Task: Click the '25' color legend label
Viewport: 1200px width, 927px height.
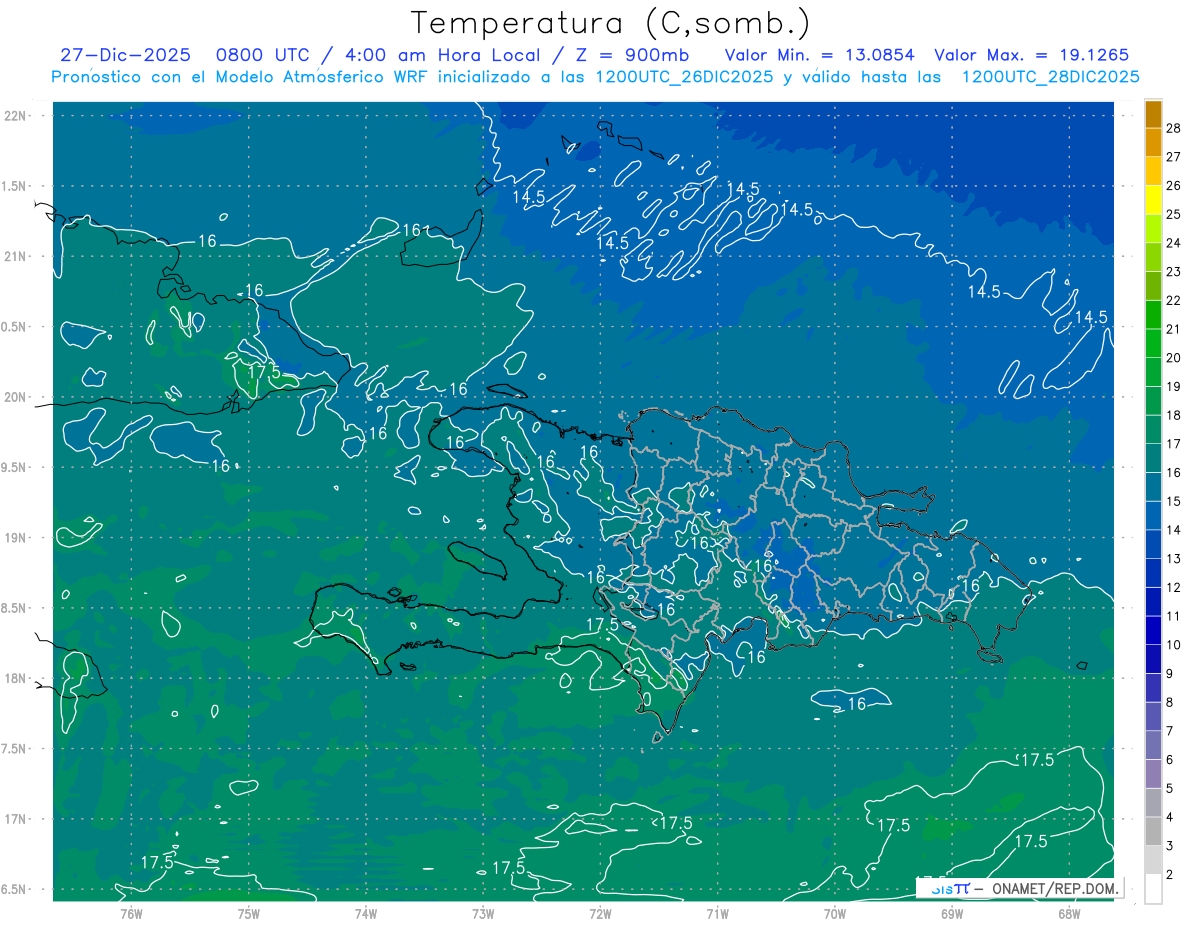Action: pyautogui.click(x=1174, y=214)
